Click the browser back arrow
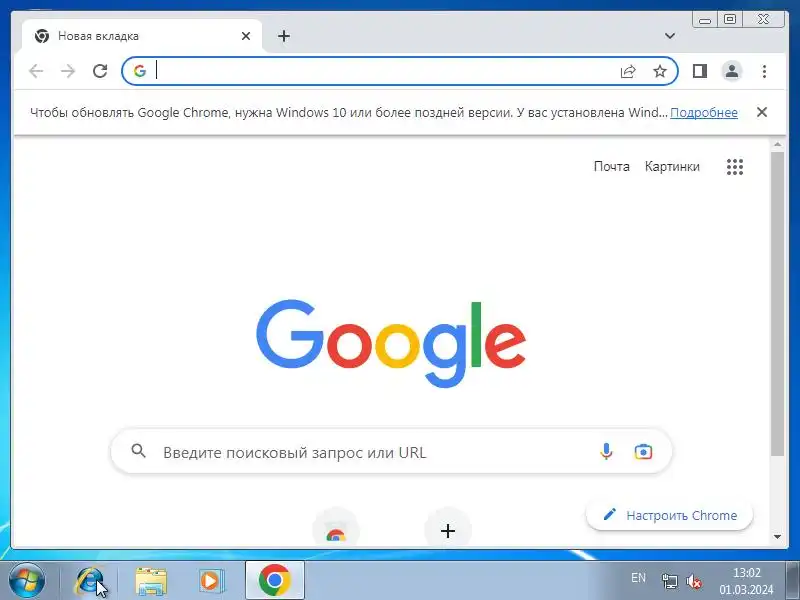Viewport: 800px width, 600px height. coord(36,71)
